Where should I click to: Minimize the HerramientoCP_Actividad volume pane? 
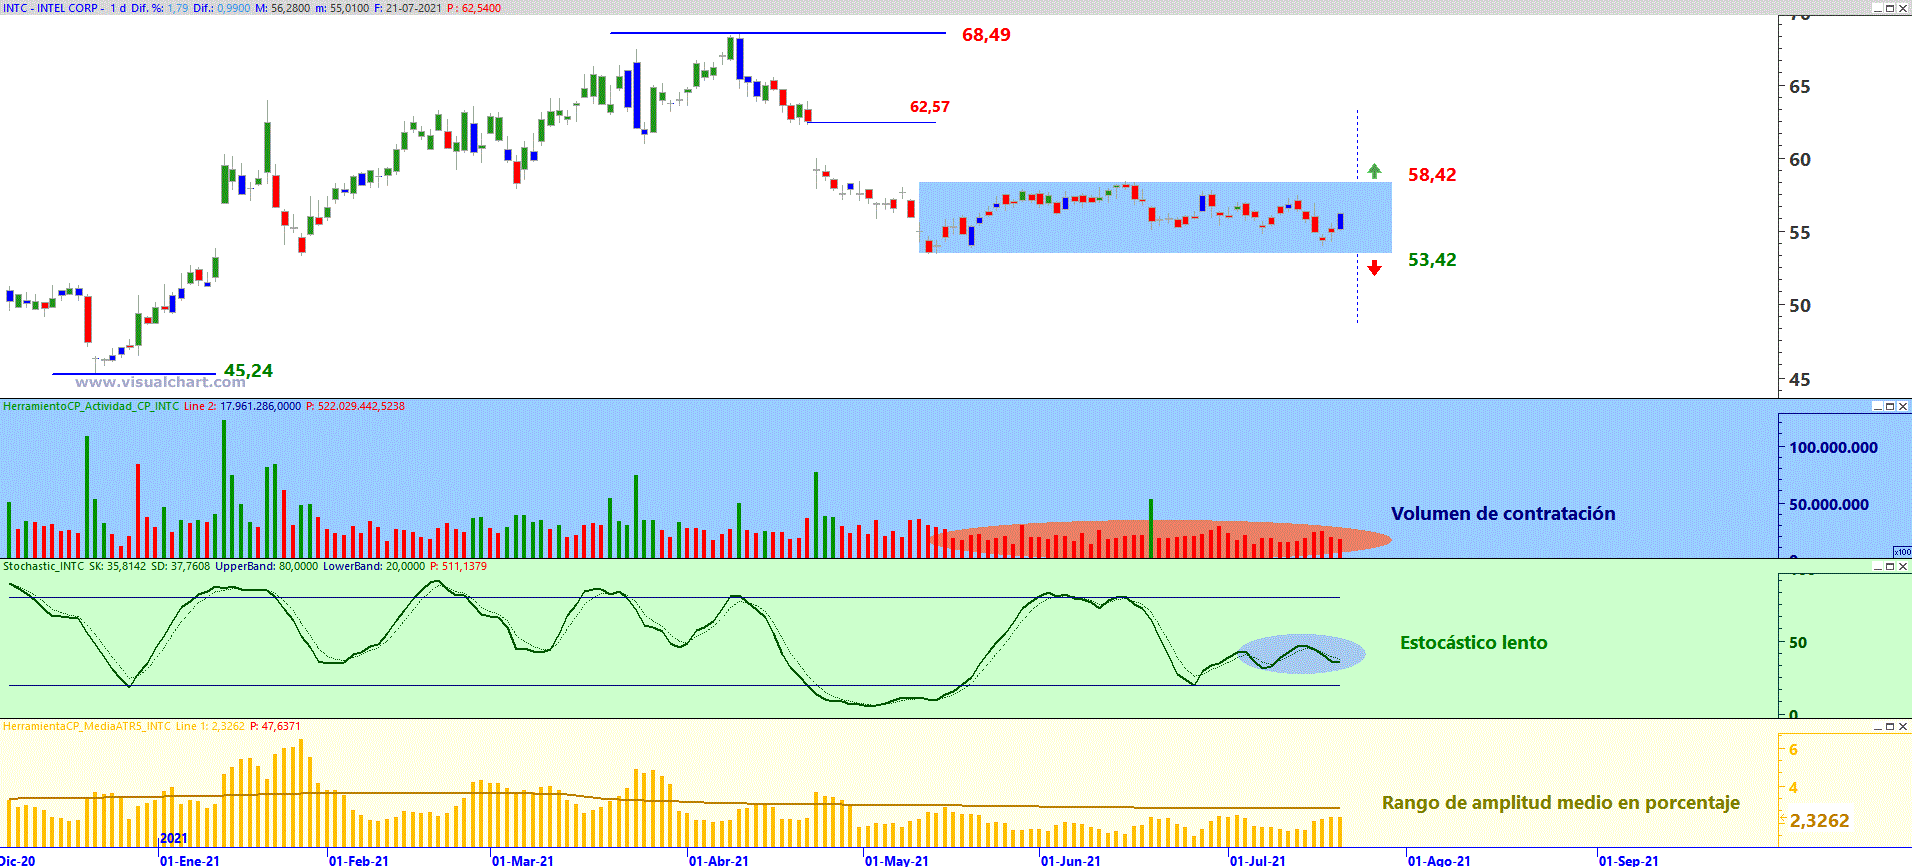click(1877, 406)
